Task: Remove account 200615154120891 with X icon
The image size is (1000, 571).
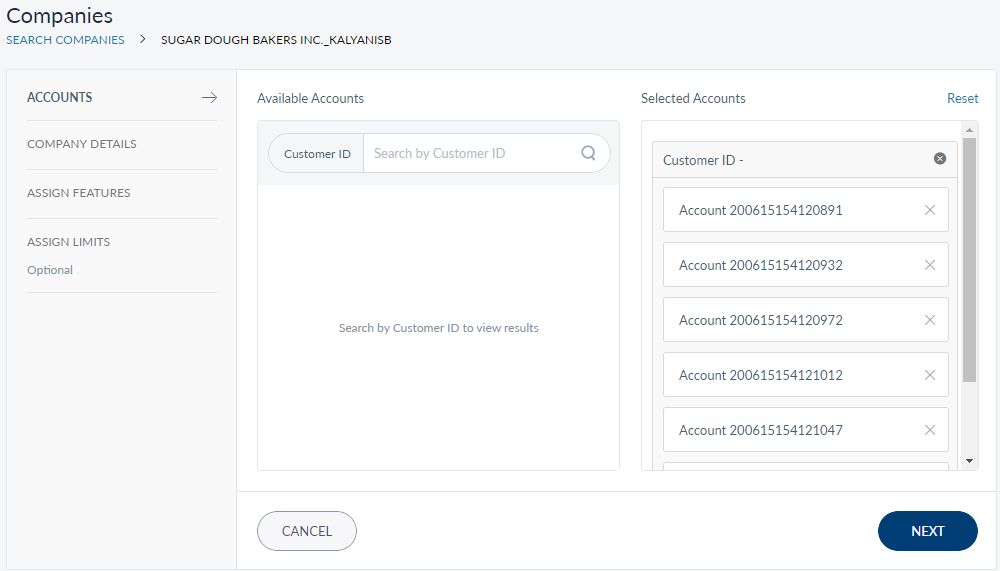Action: [929, 210]
